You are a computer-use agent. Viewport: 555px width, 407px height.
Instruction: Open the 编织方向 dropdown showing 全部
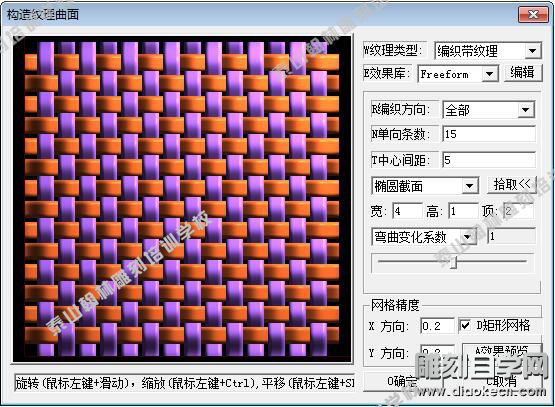(525, 110)
